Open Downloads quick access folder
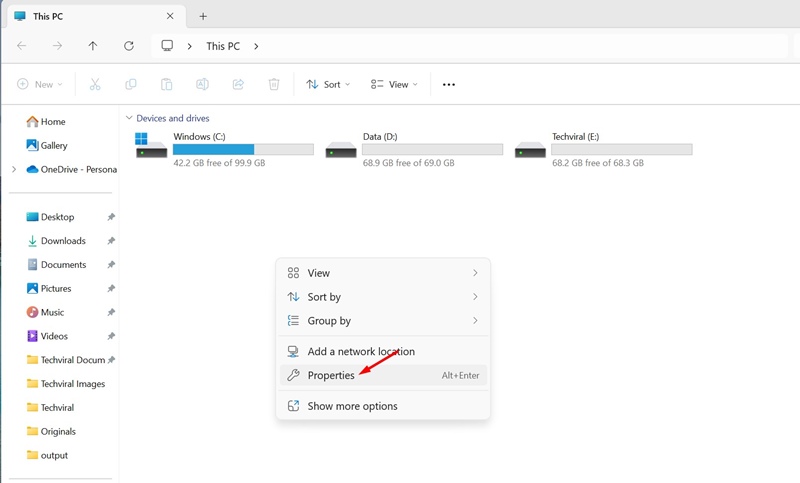Image resolution: width=800 pixels, height=483 pixels. (56, 241)
